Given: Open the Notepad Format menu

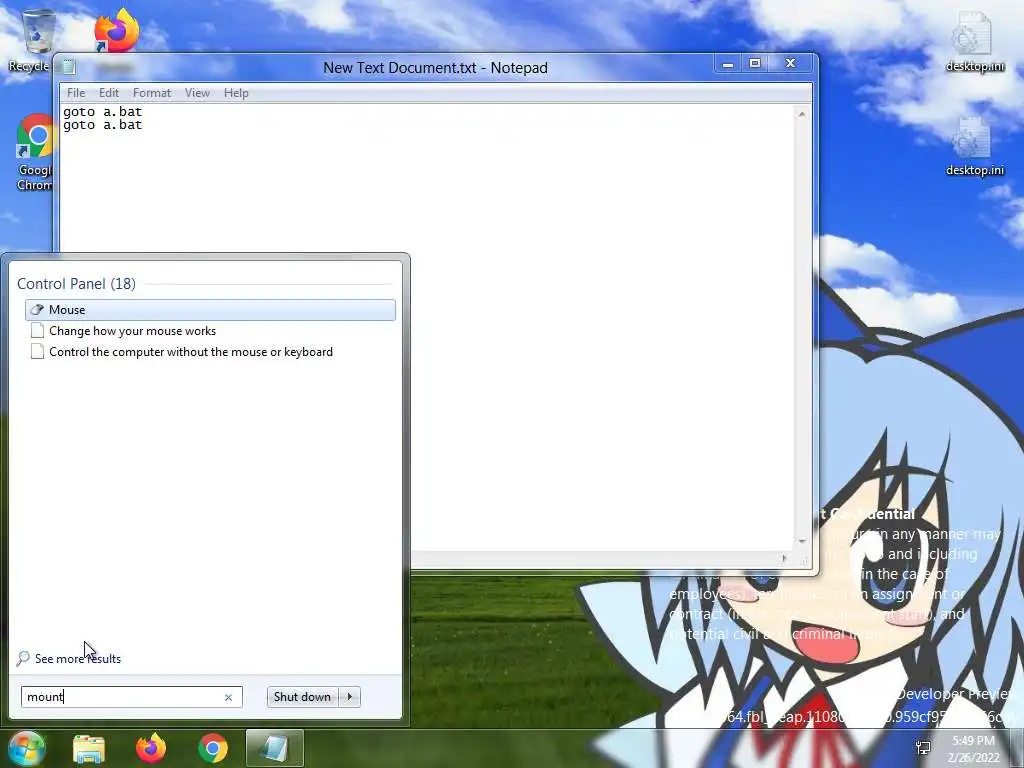Looking at the screenshot, I should point(152,93).
